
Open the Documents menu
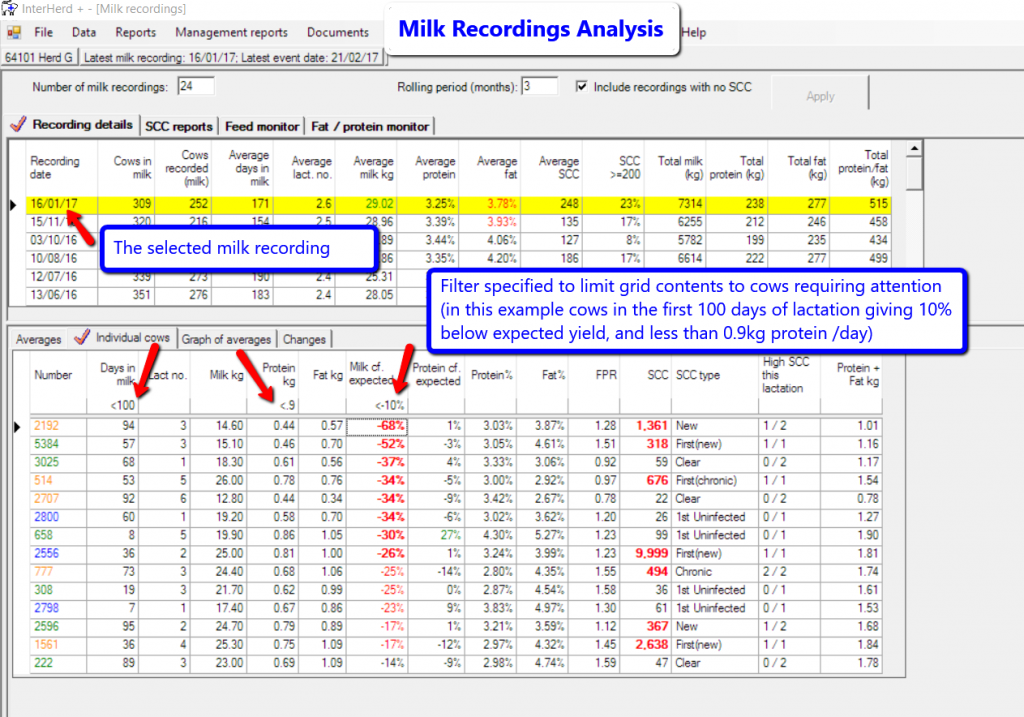coord(337,33)
